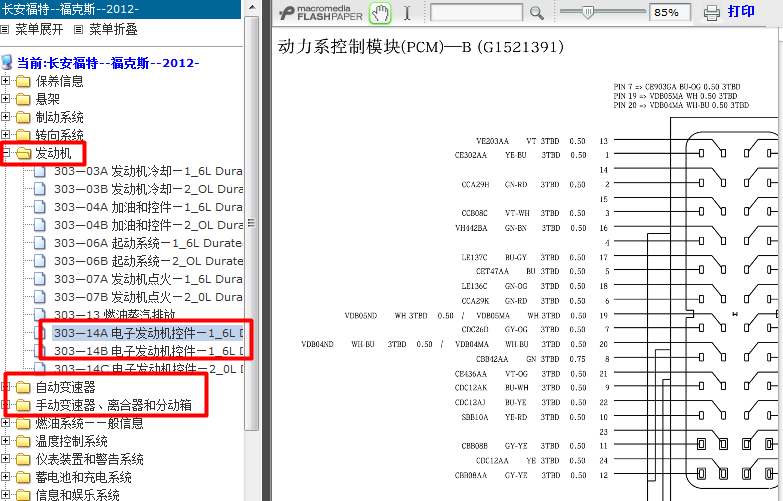This screenshot has height=501, width=783.
Task: Expand the 制动系统 folder
Action: pos(5,116)
